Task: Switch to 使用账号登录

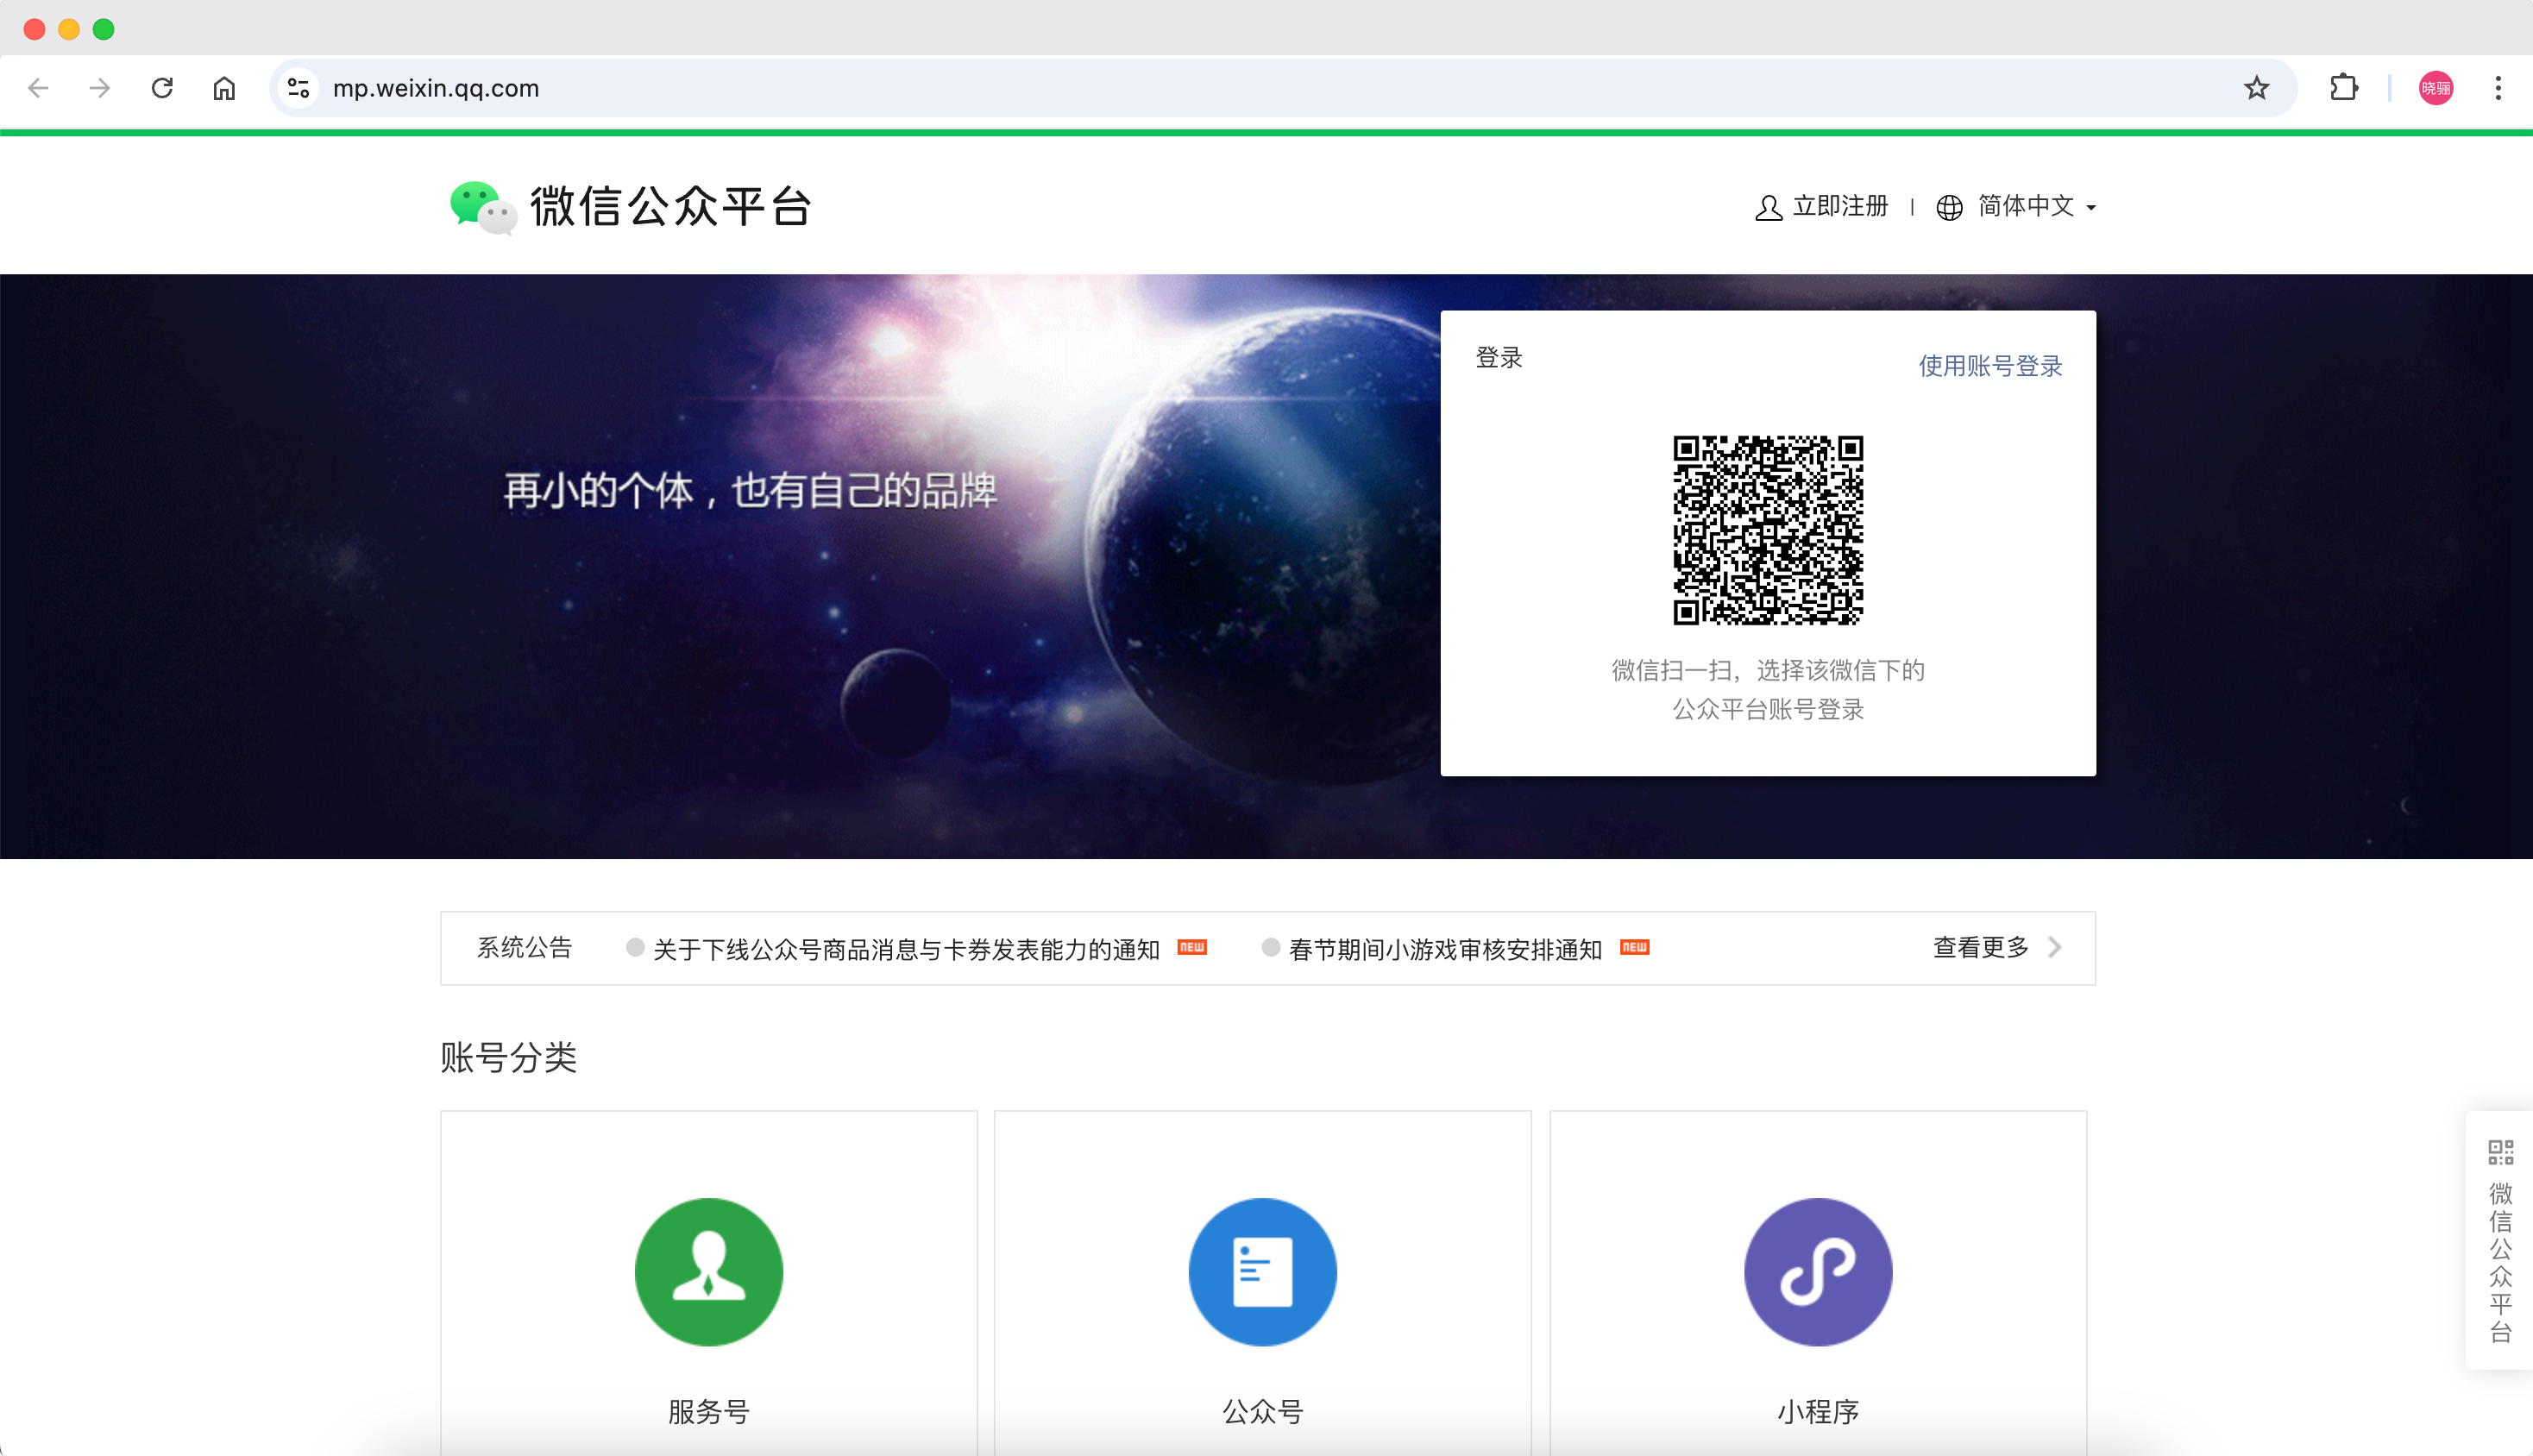Action: pos(1990,366)
